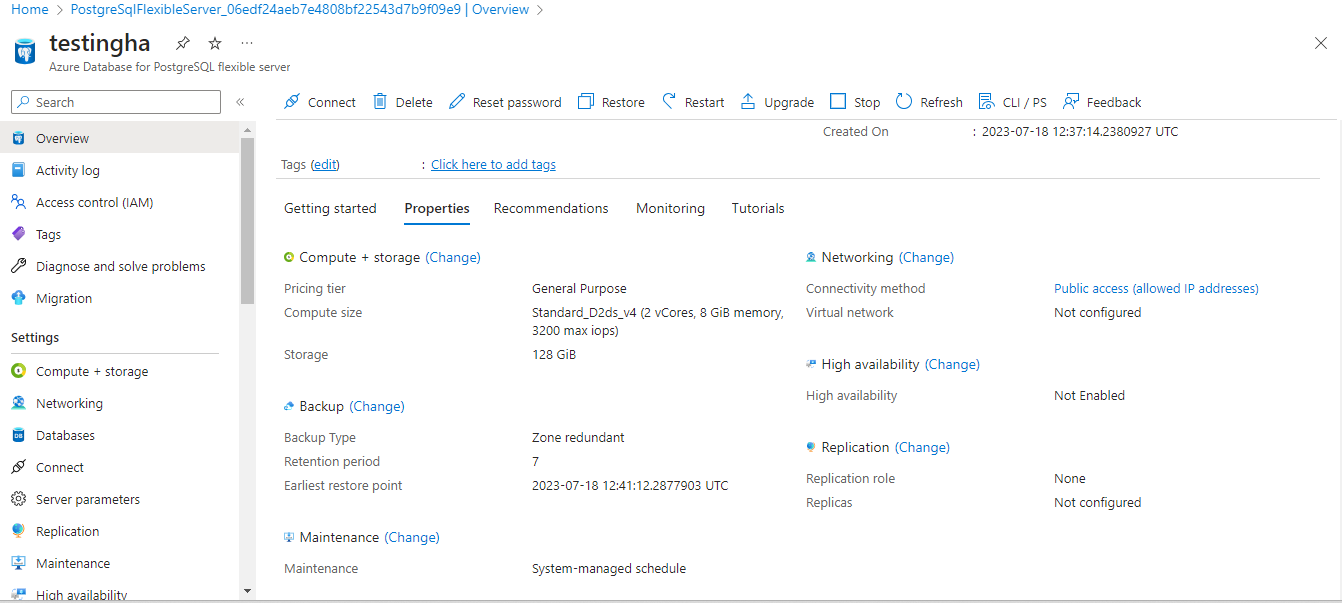Click the Restore toolbar icon
Screen dimensions: 1342x603
pyautogui.click(x=586, y=101)
